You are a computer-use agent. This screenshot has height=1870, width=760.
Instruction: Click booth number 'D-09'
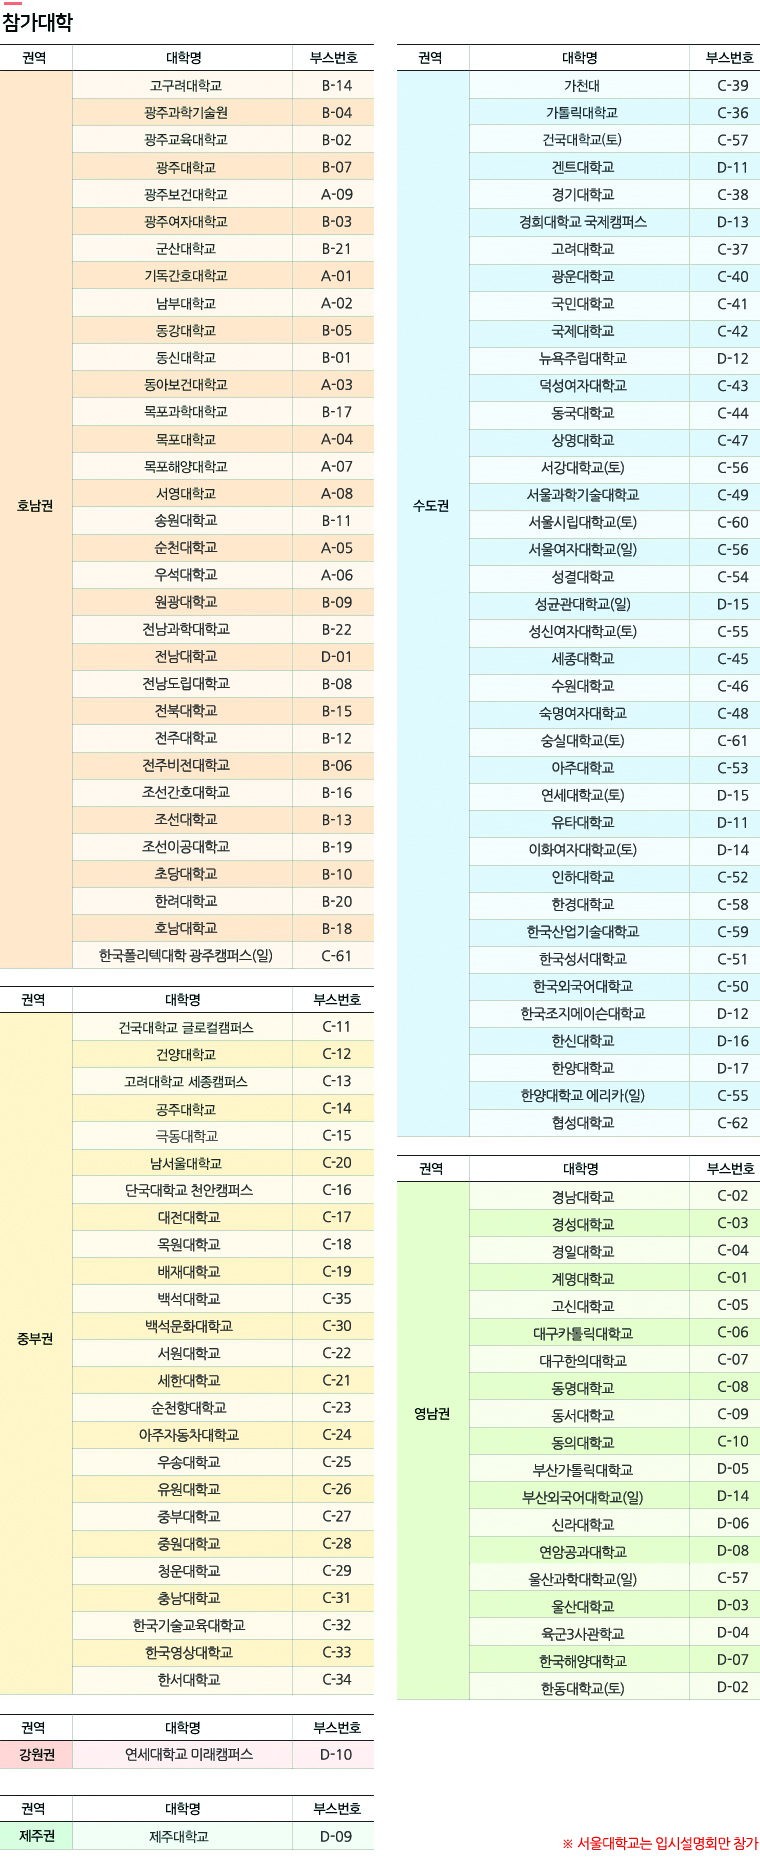pos(337,1836)
